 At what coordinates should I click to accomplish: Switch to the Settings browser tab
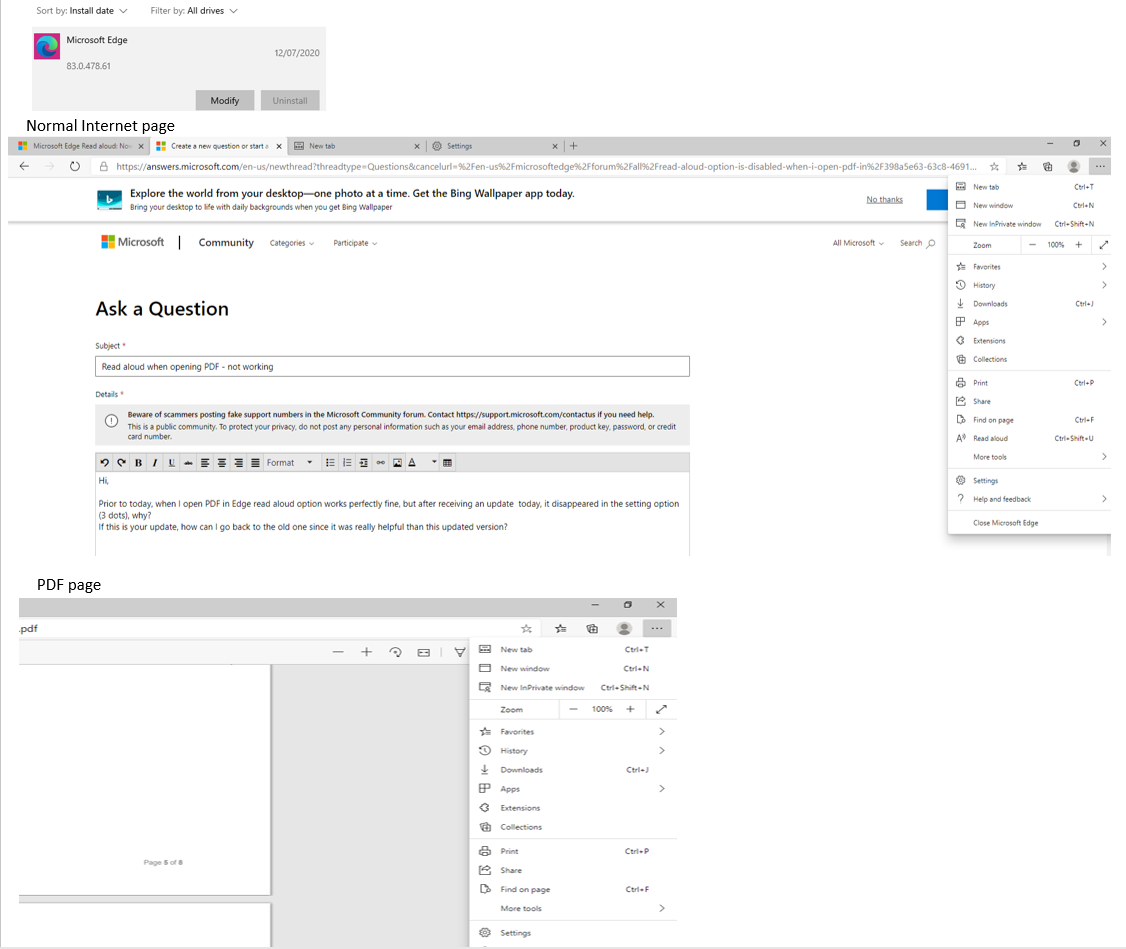(x=495, y=146)
